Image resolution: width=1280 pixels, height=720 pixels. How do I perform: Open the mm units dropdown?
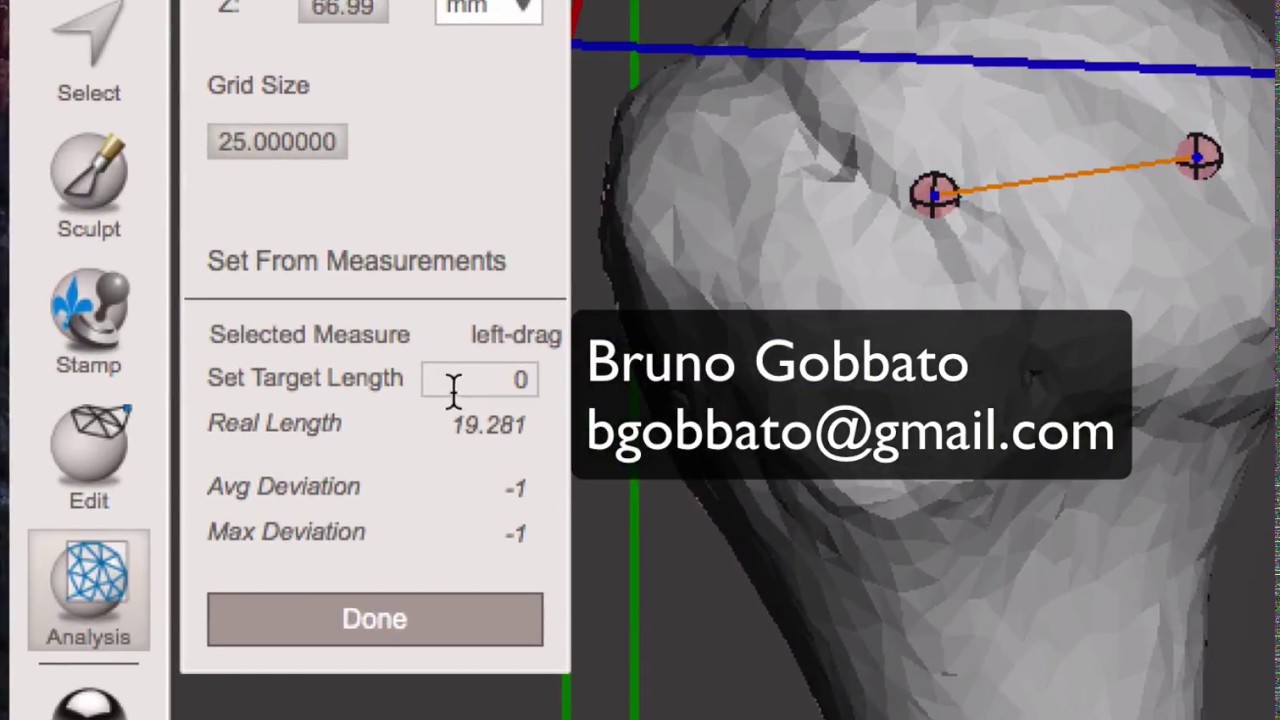coord(489,10)
